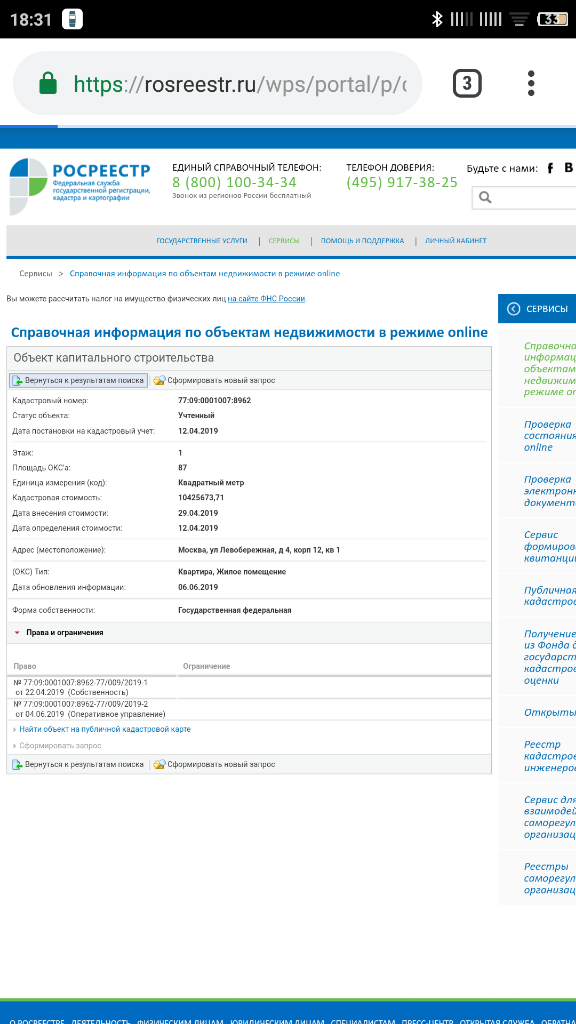This screenshot has height=1024, width=576.
Task: Click top Вернуться к результатам поиска button
Action: 78,380
